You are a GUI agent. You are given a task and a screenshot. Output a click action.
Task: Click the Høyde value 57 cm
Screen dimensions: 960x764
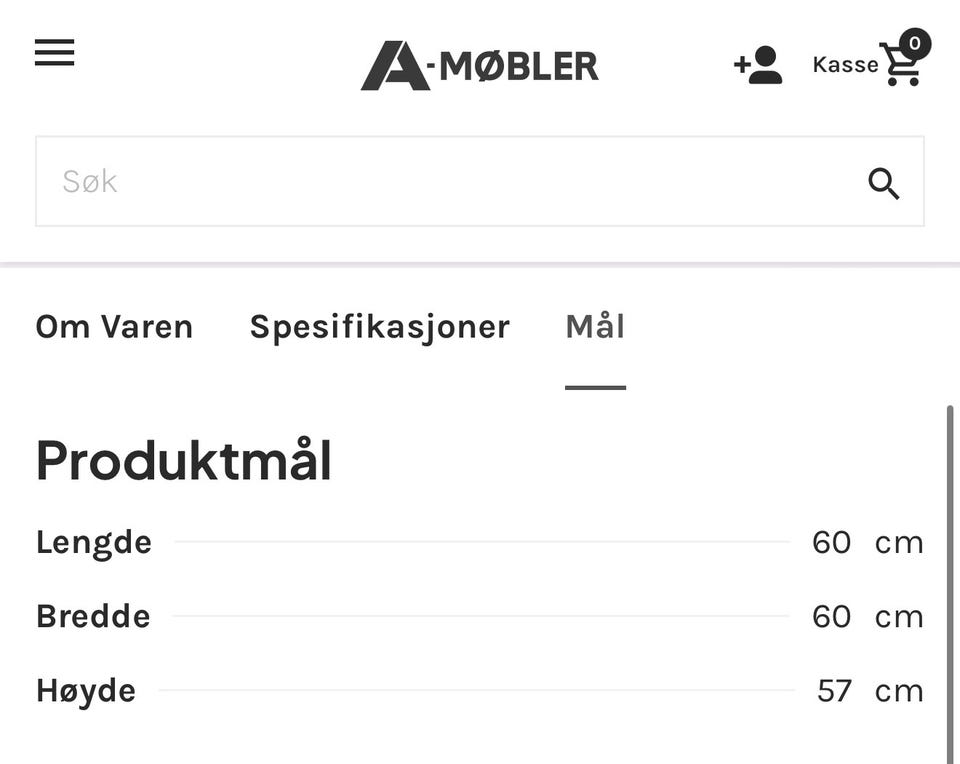click(x=870, y=691)
